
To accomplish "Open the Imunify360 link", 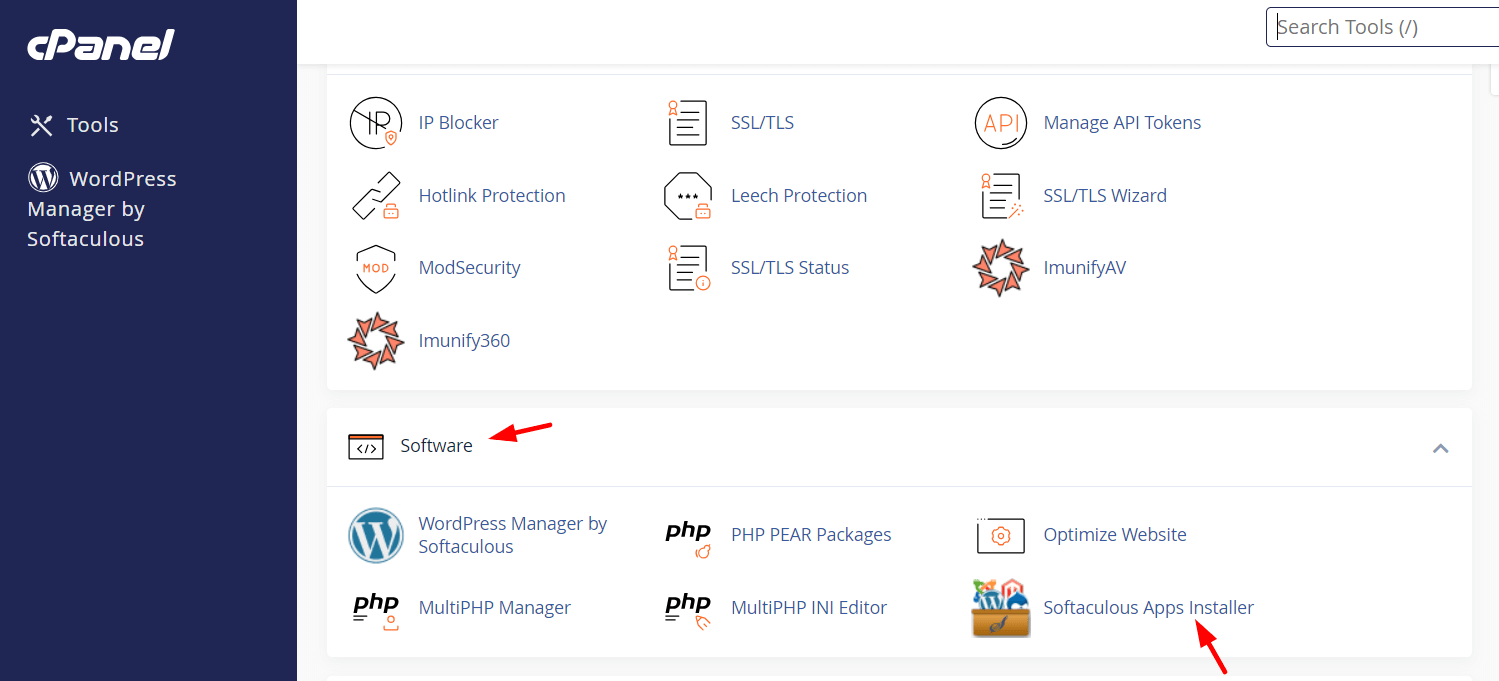I will pos(464,341).
